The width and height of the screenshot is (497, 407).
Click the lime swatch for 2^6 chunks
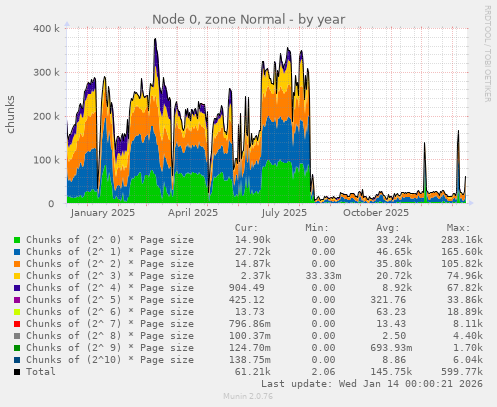pos(17,312)
